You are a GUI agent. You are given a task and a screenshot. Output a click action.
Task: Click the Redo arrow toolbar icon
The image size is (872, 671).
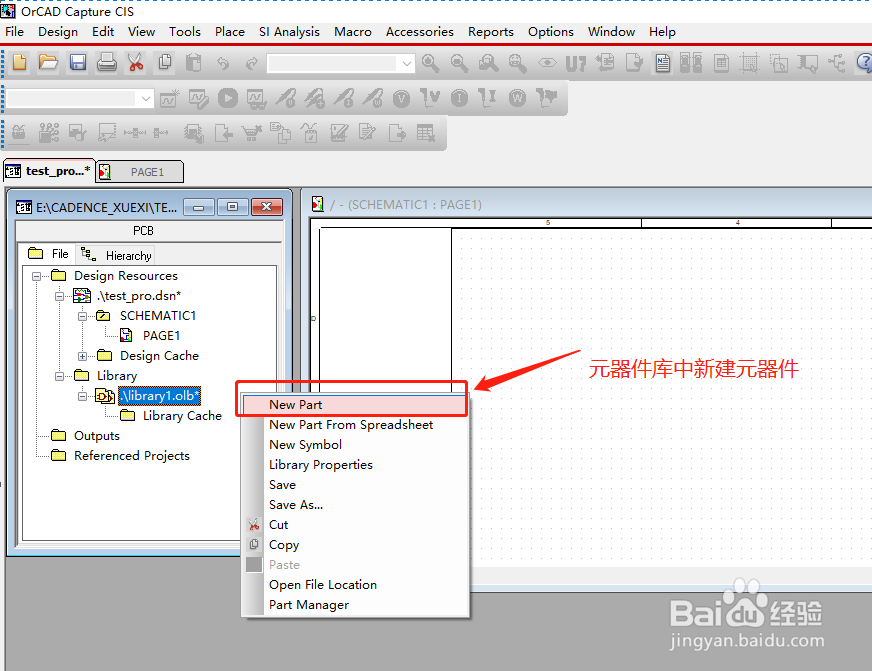click(252, 63)
